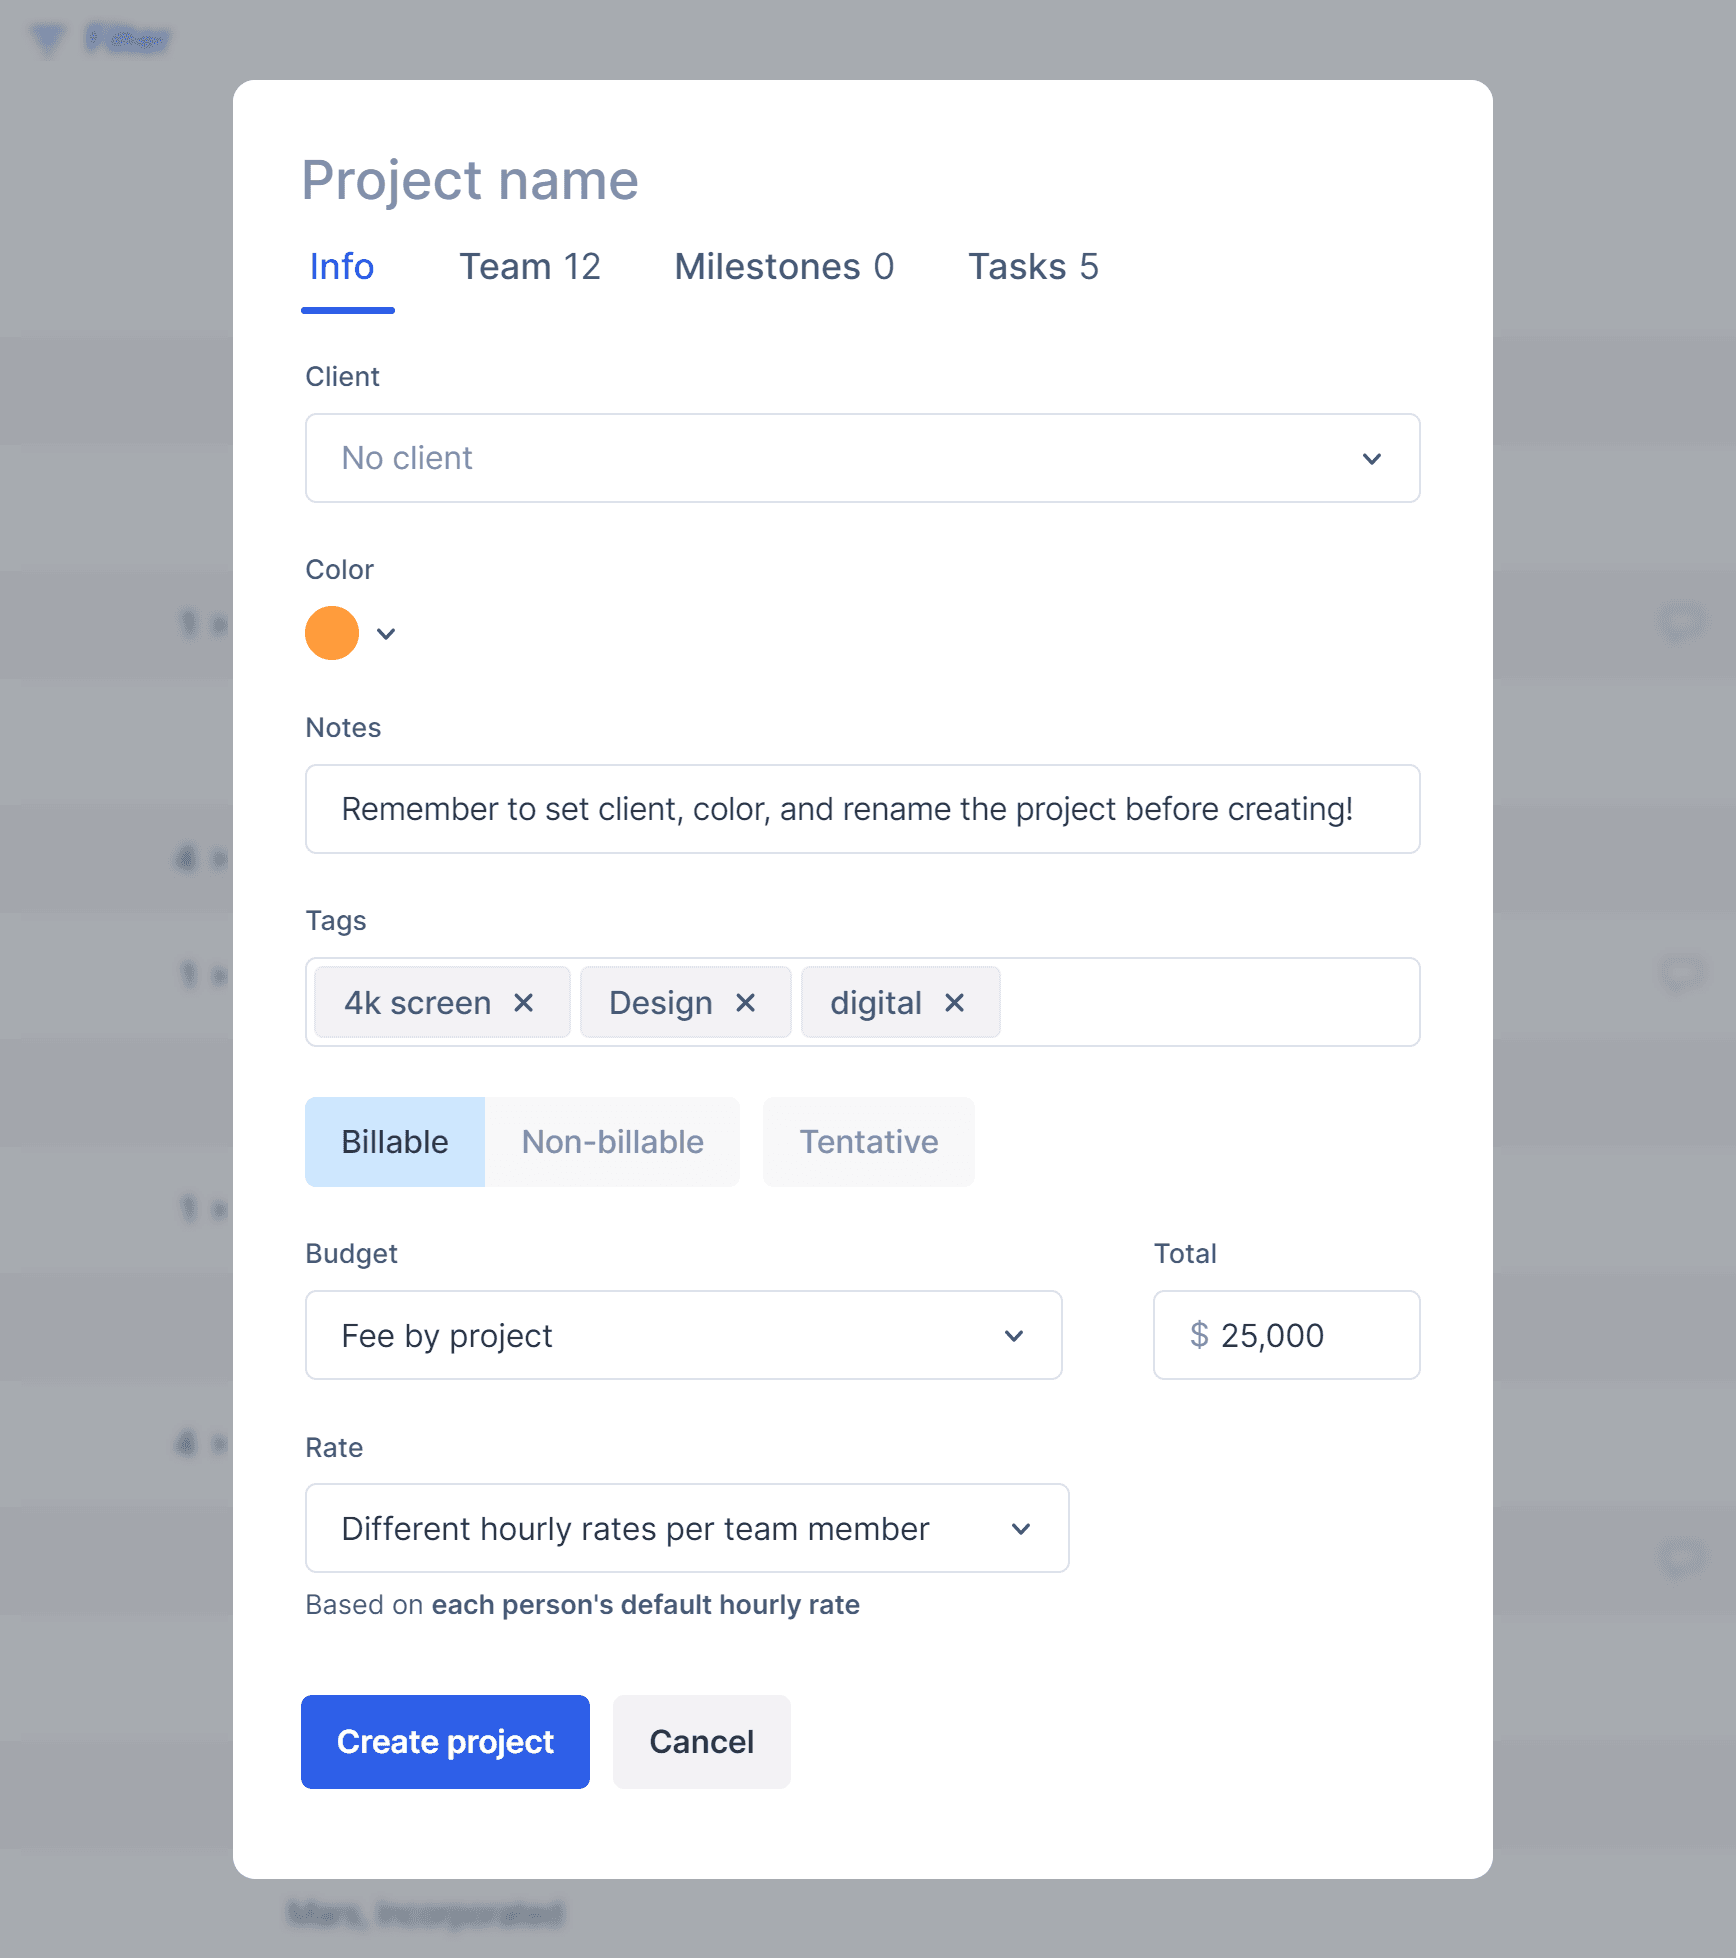Expand the color selection chevron
This screenshot has height=1958, width=1736.
[386, 633]
